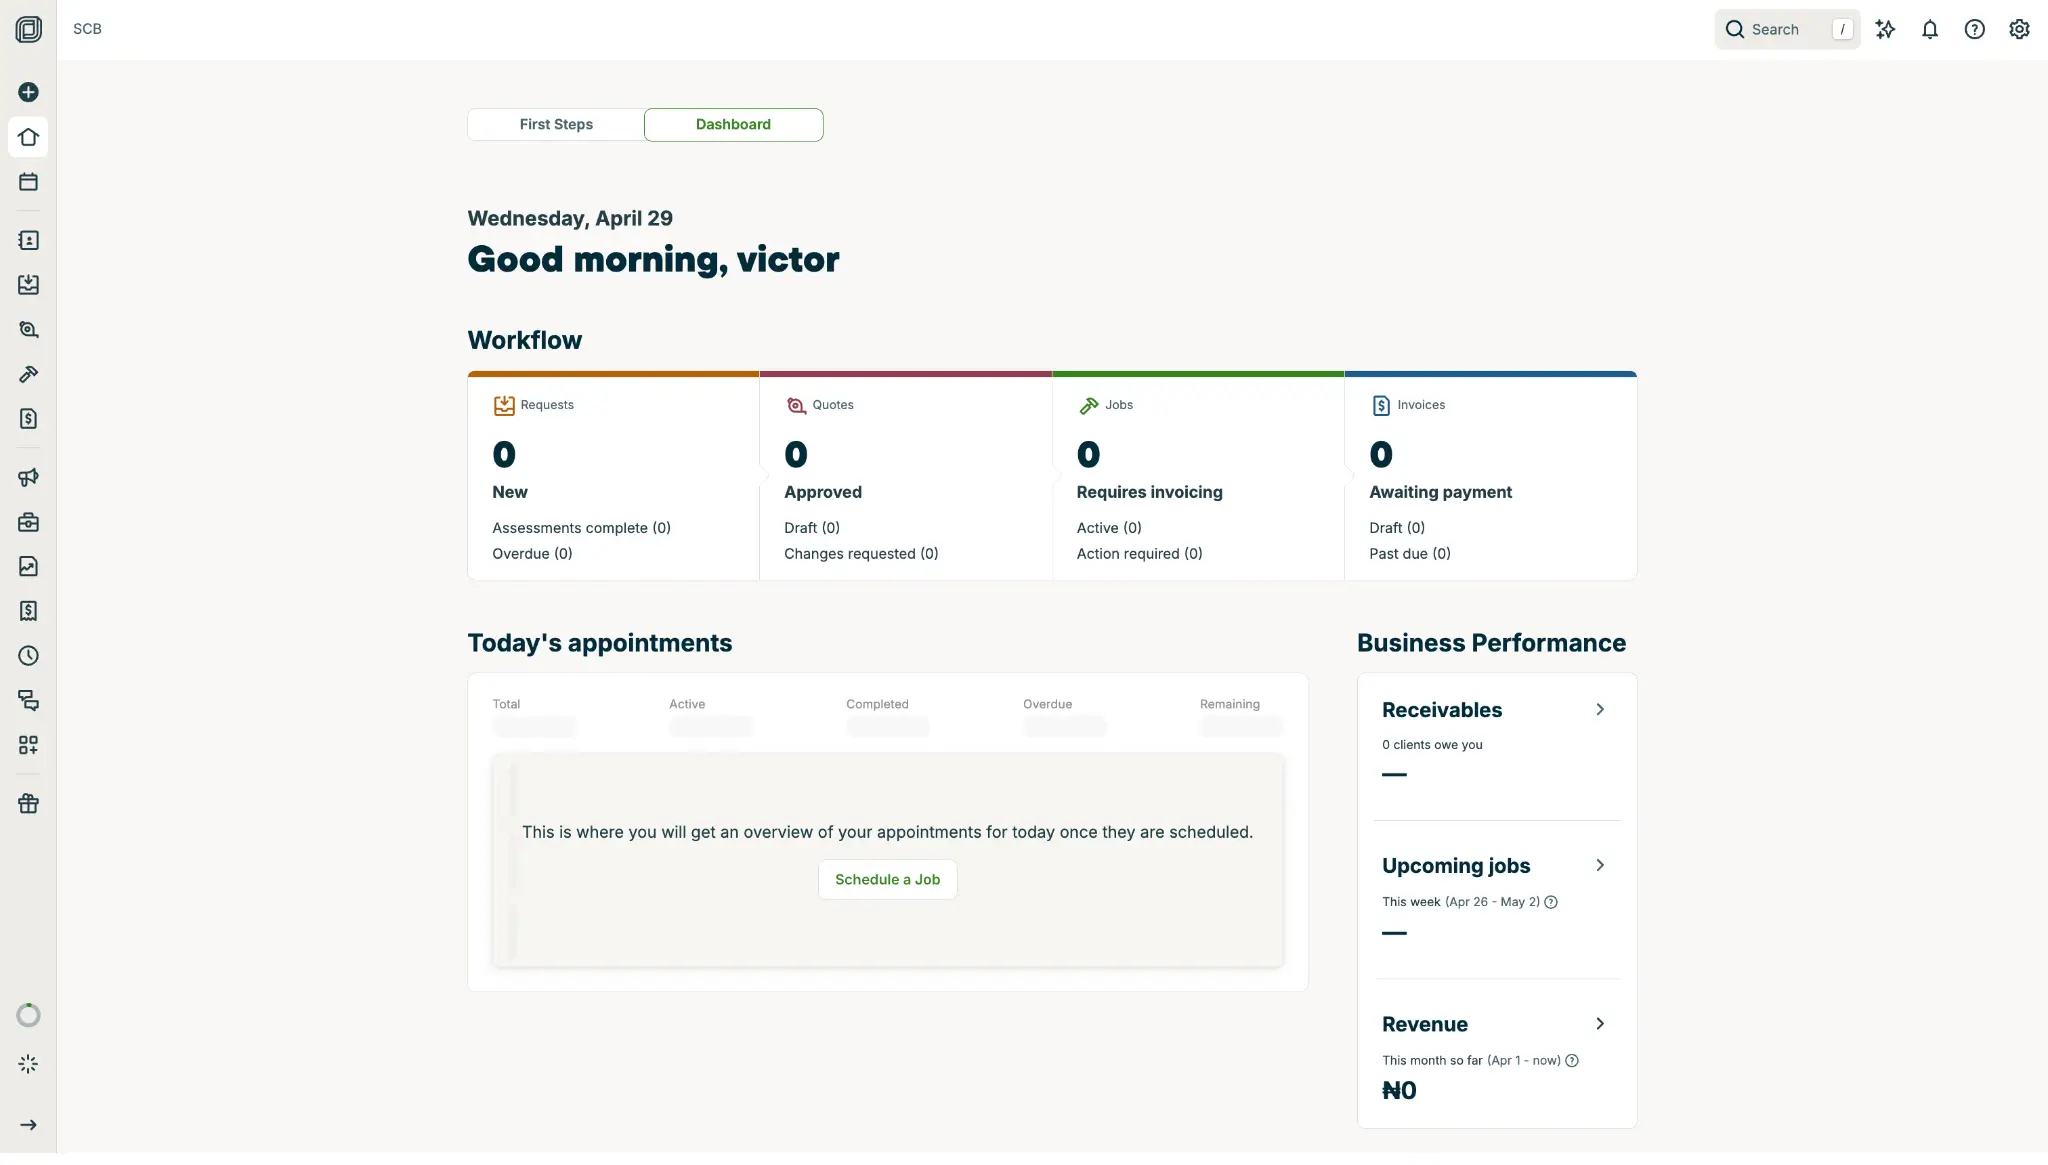Click the Schedule a Job button
Viewport: 2048px width, 1165px height.
pyautogui.click(x=888, y=880)
